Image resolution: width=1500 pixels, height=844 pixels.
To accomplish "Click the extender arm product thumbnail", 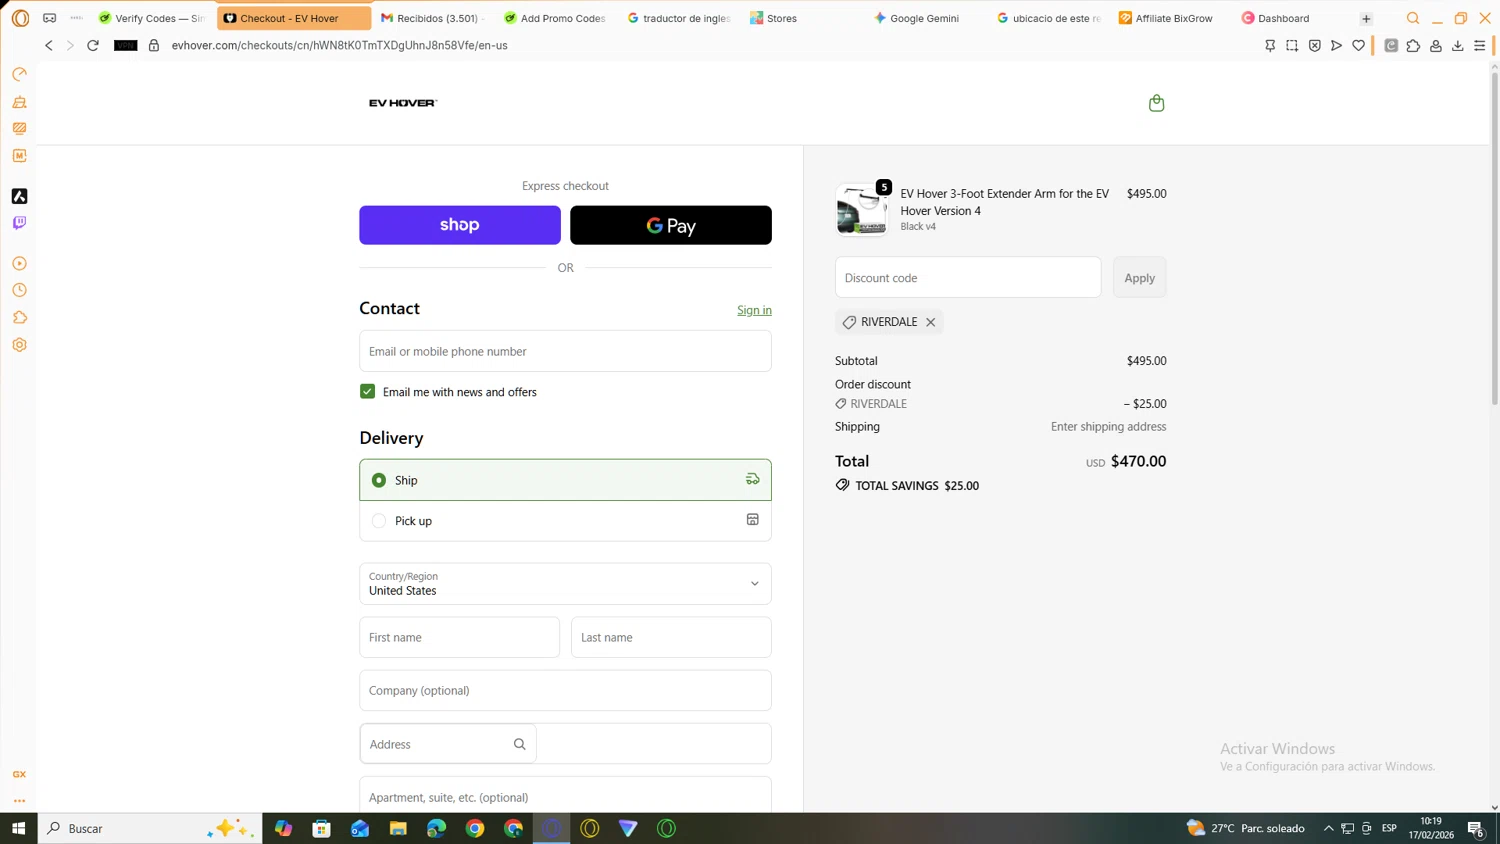I will pyautogui.click(x=861, y=210).
